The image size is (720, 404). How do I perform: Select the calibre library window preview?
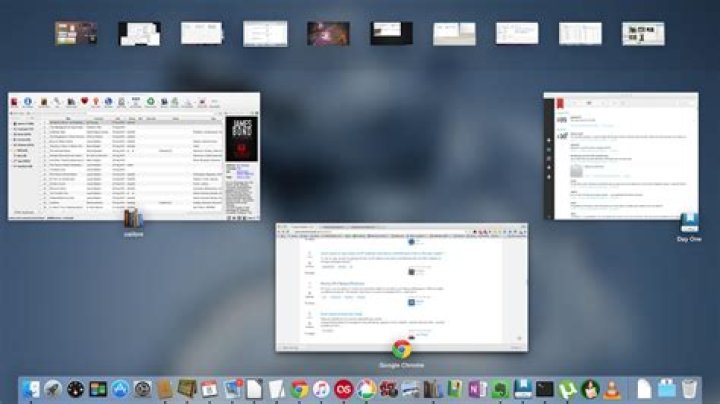(x=134, y=156)
